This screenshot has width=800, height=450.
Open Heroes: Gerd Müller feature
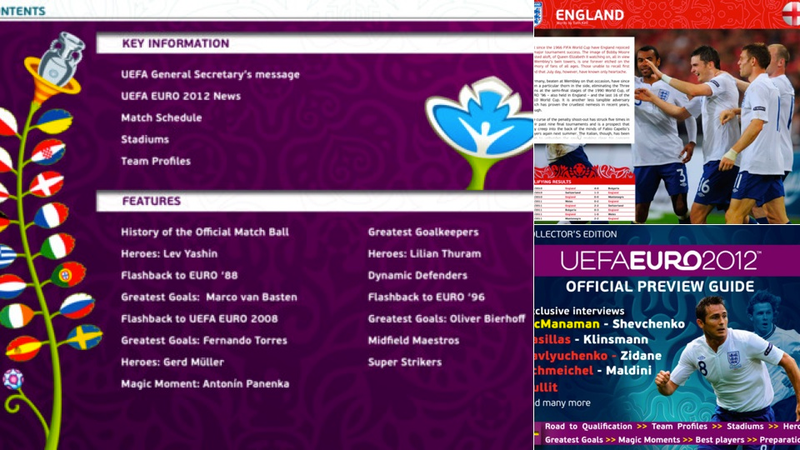pyautogui.click(x=172, y=362)
